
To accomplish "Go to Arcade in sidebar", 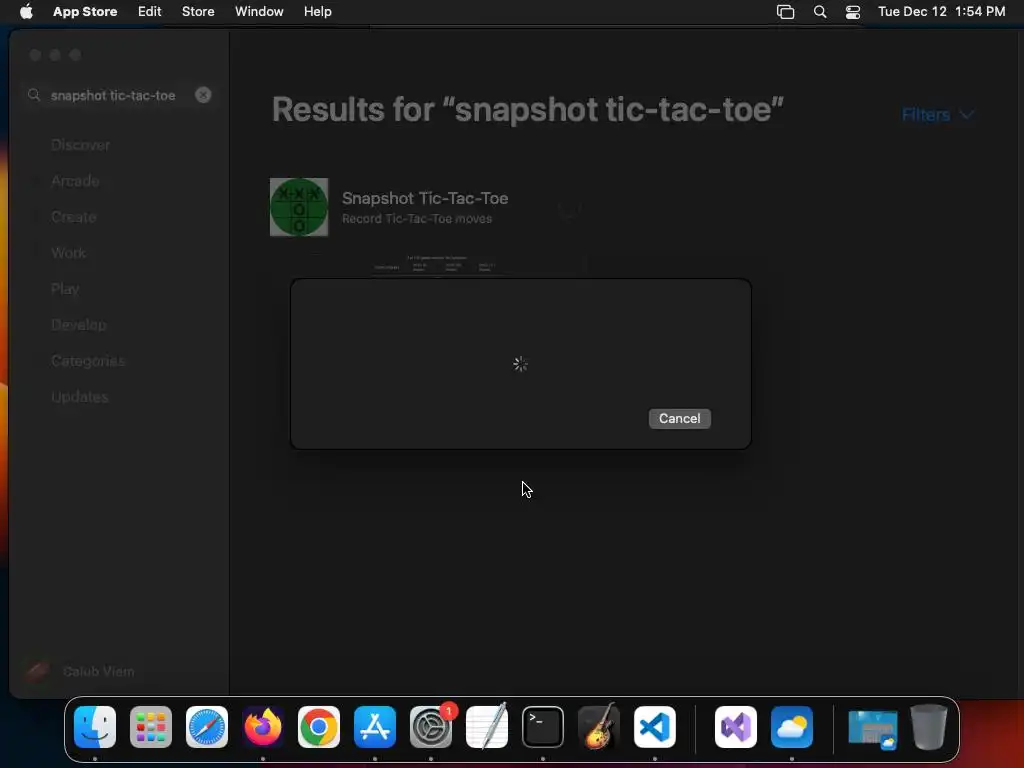I will click(x=75, y=181).
